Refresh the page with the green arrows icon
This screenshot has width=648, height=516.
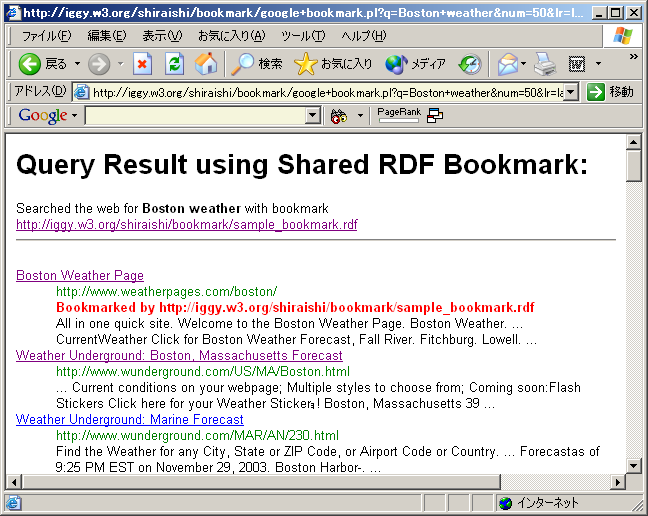click(174, 64)
